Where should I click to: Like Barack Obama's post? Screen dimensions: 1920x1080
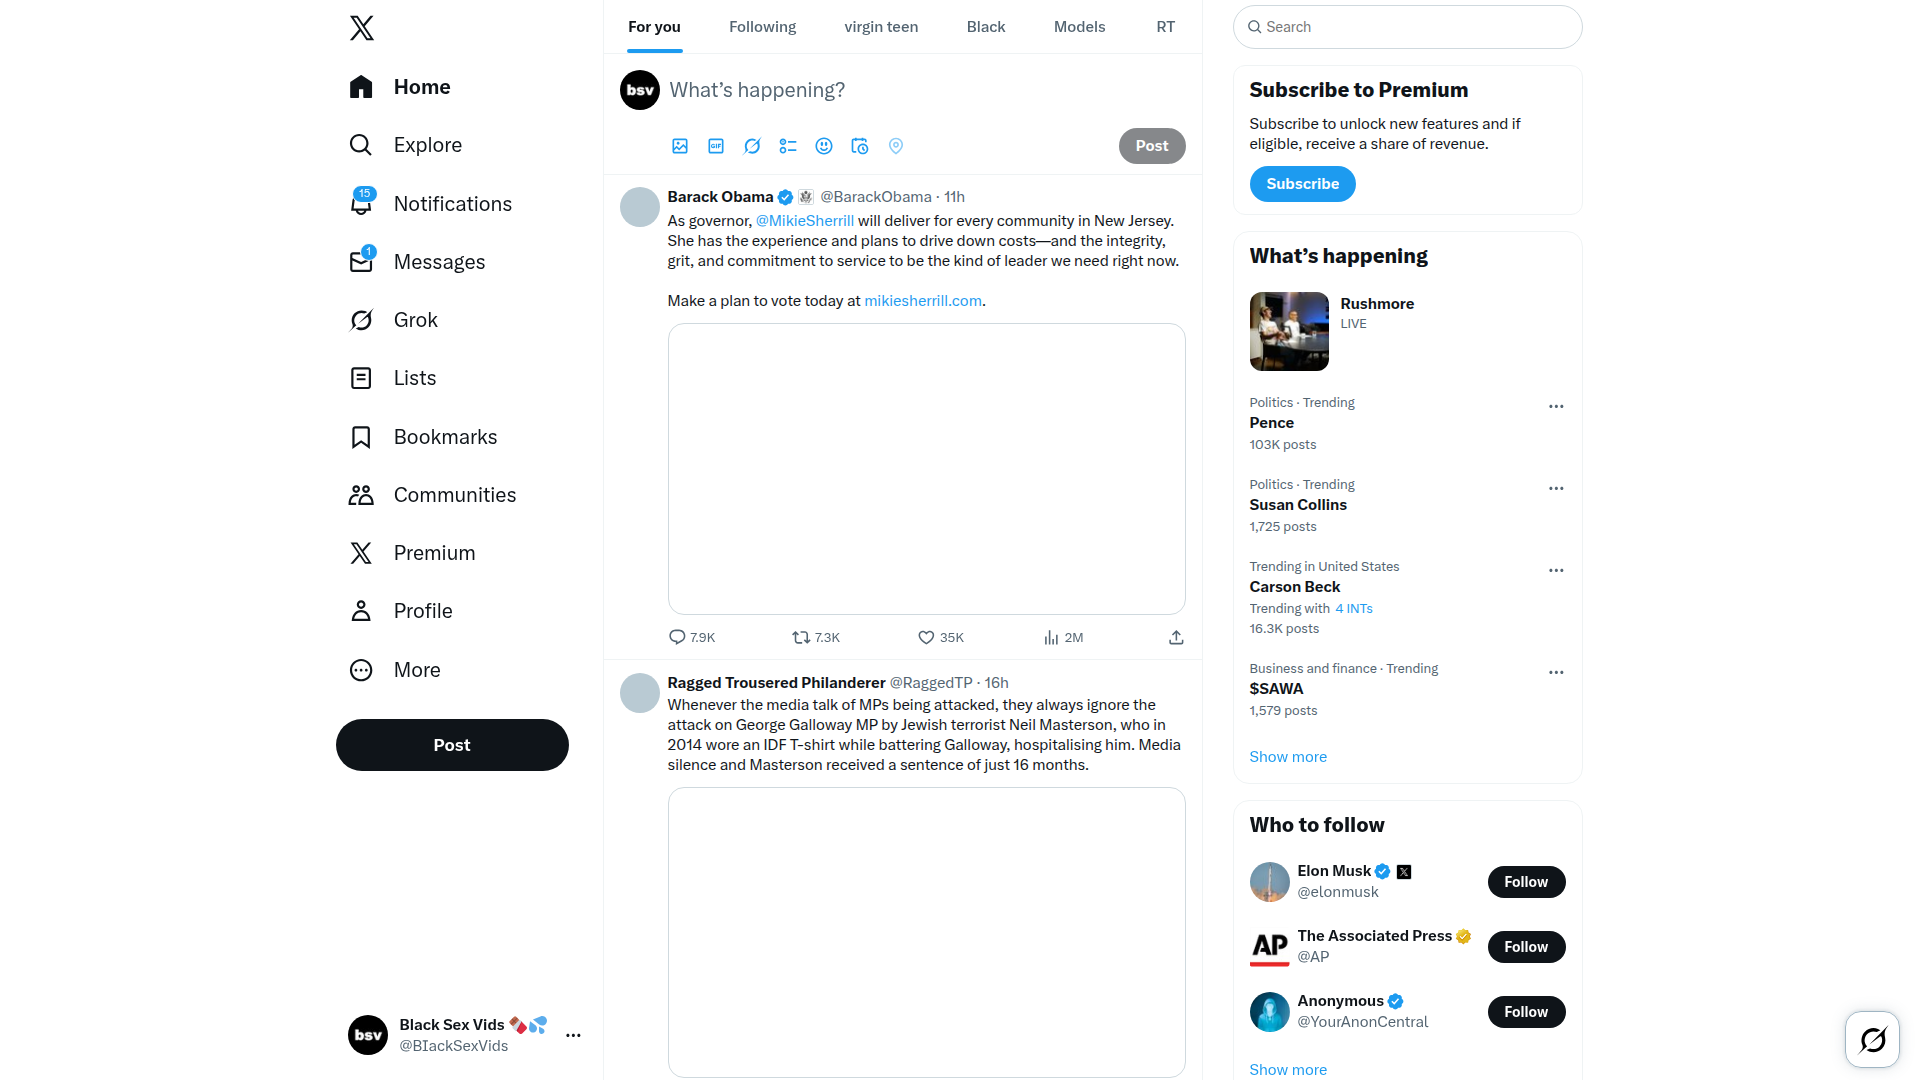(x=926, y=638)
